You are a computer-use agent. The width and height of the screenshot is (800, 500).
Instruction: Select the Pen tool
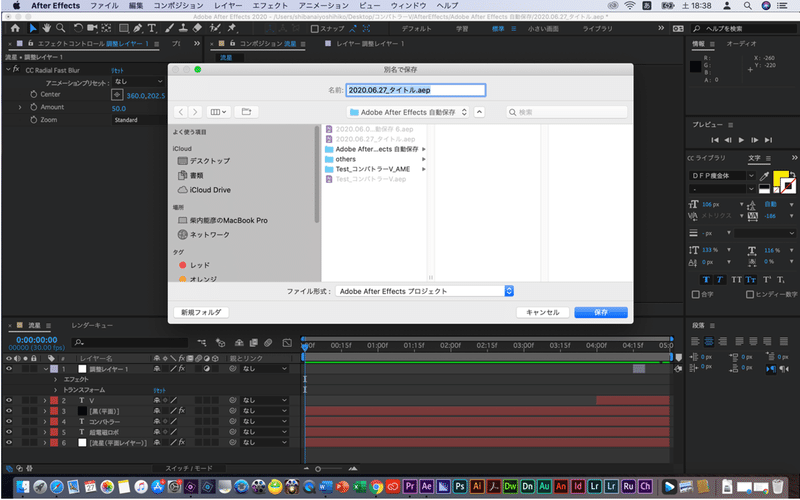point(138,29)
